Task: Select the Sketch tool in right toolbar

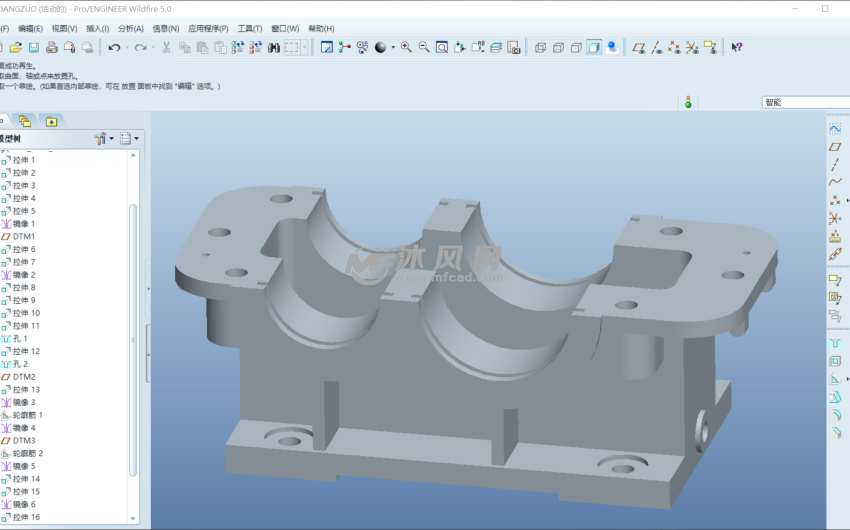Action: (x=835, y=129)
